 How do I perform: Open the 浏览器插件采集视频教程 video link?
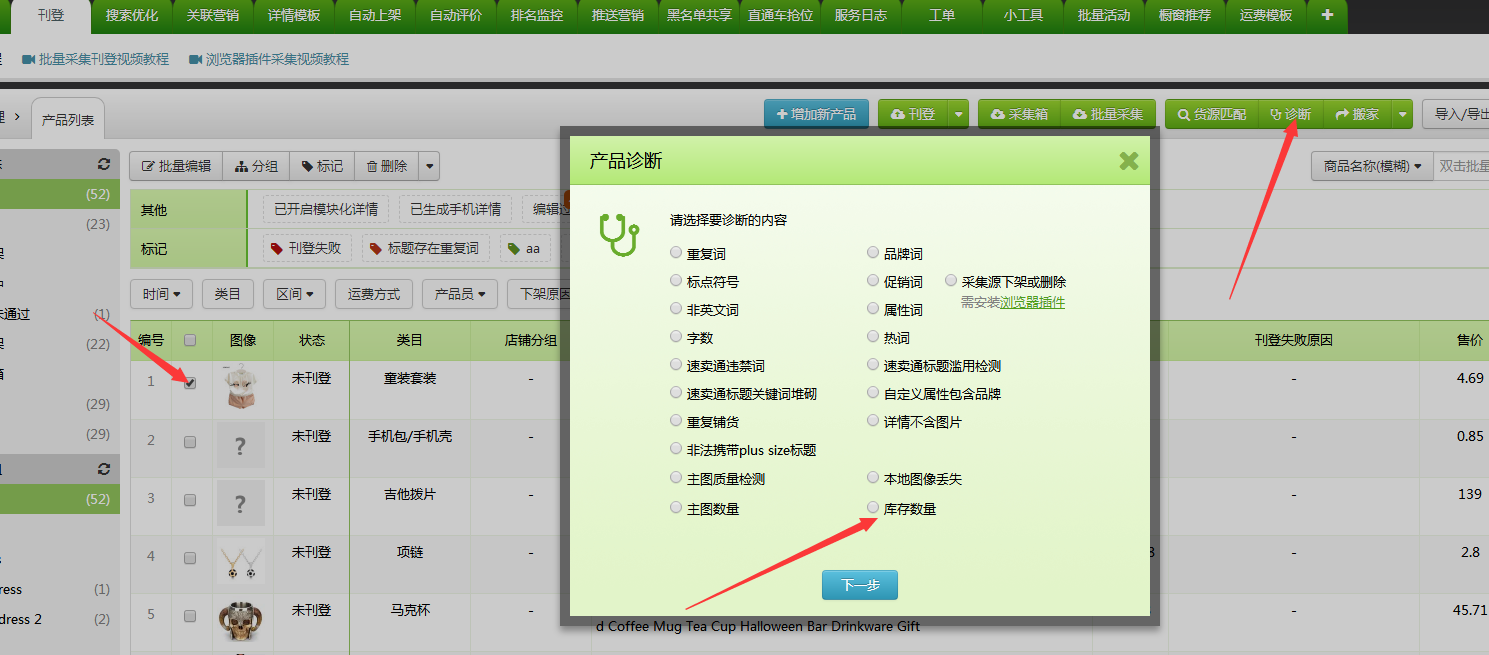[269, 60]
